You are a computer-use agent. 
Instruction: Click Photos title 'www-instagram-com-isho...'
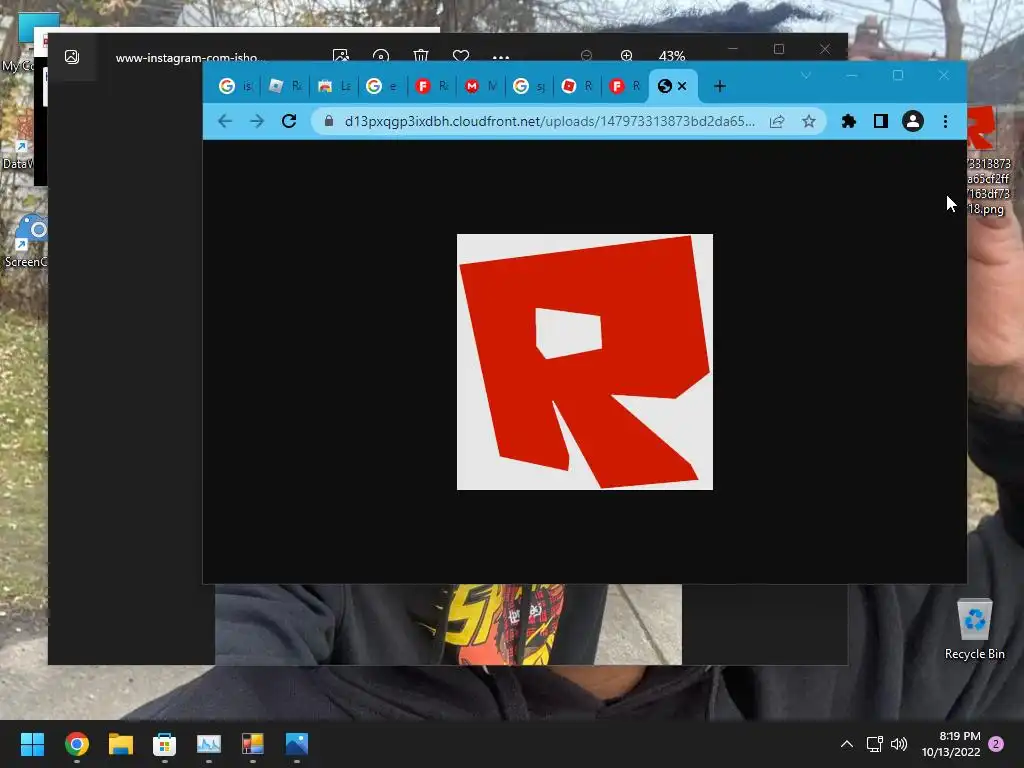[189, 57]
